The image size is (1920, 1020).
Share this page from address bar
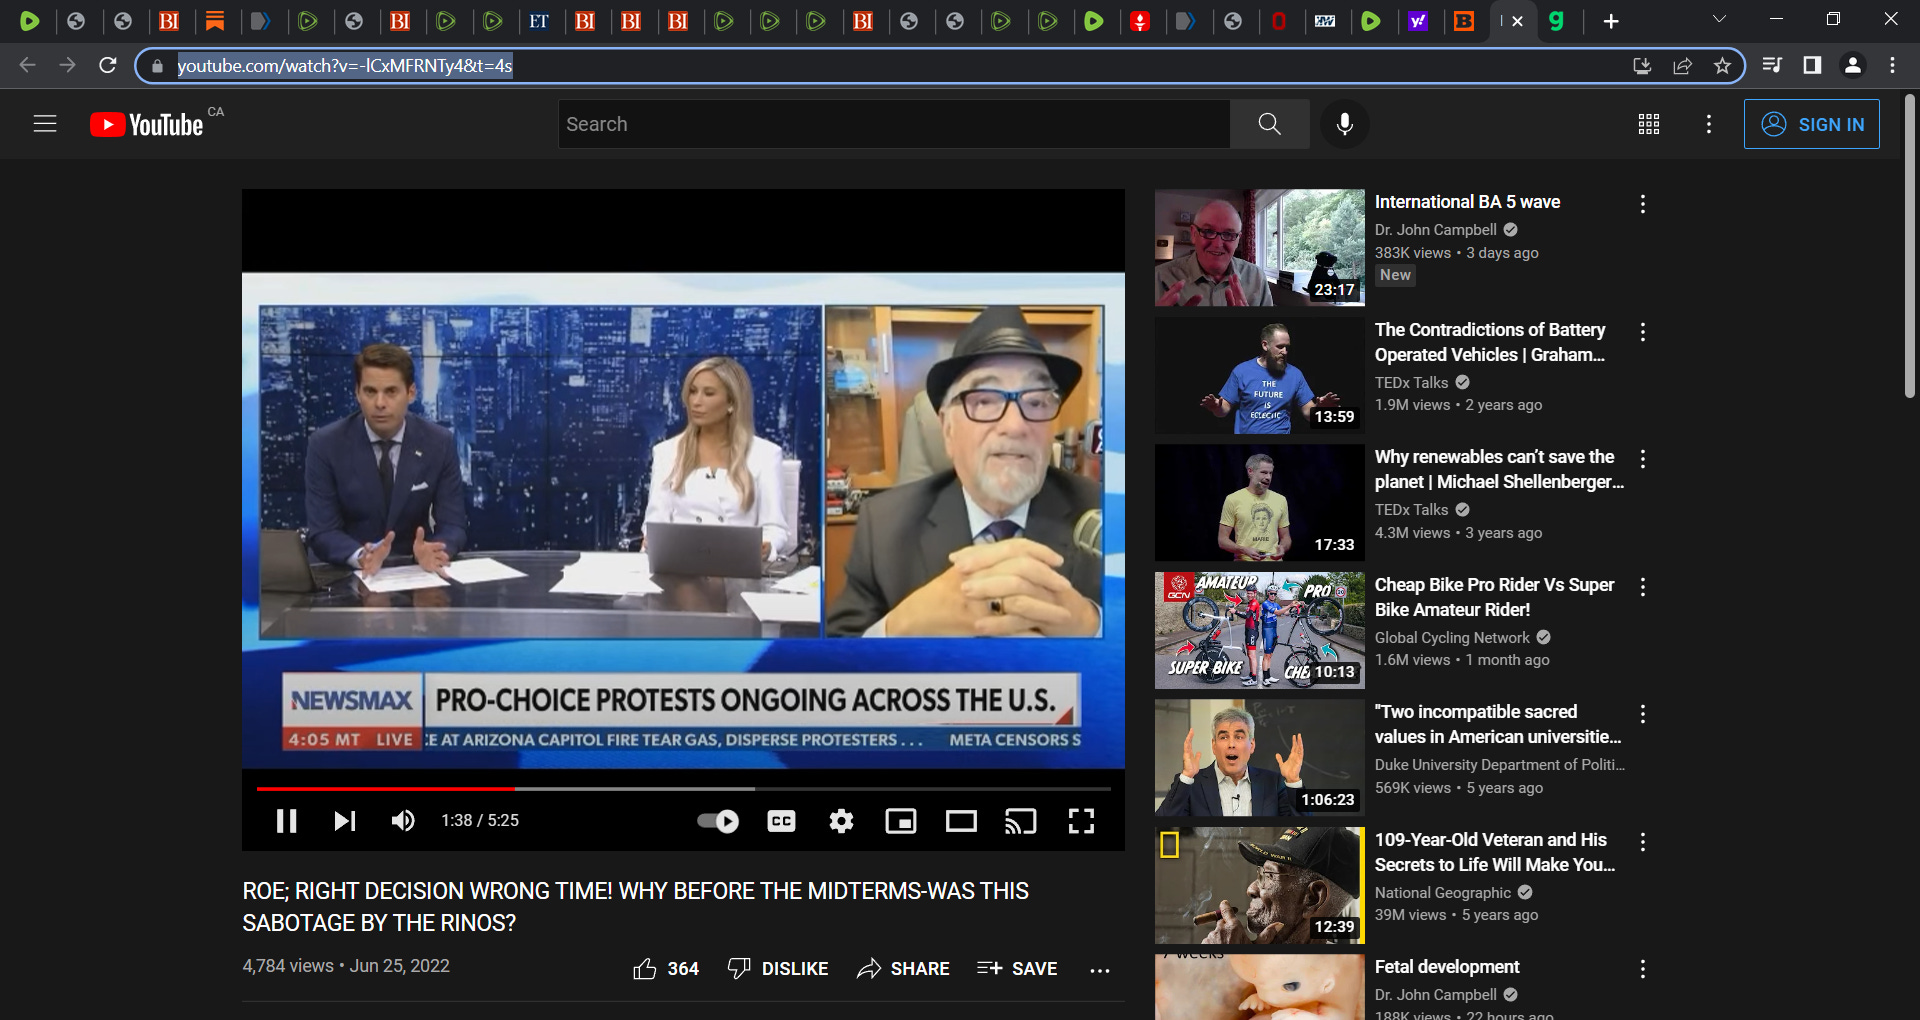1682,66
